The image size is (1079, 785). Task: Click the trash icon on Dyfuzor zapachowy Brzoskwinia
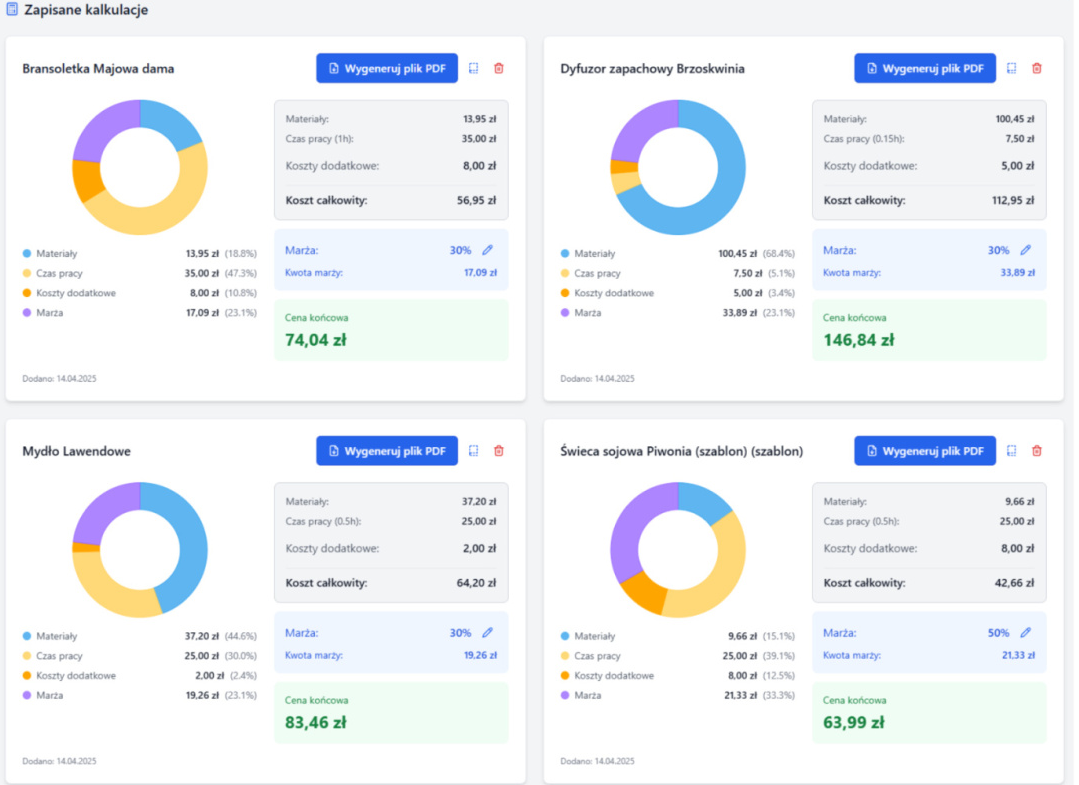point(1037,69)
